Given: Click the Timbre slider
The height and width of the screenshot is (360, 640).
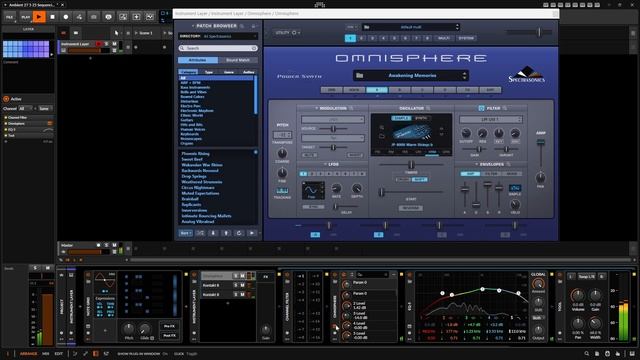Looking at the screenshot, I should coord(411,165).
